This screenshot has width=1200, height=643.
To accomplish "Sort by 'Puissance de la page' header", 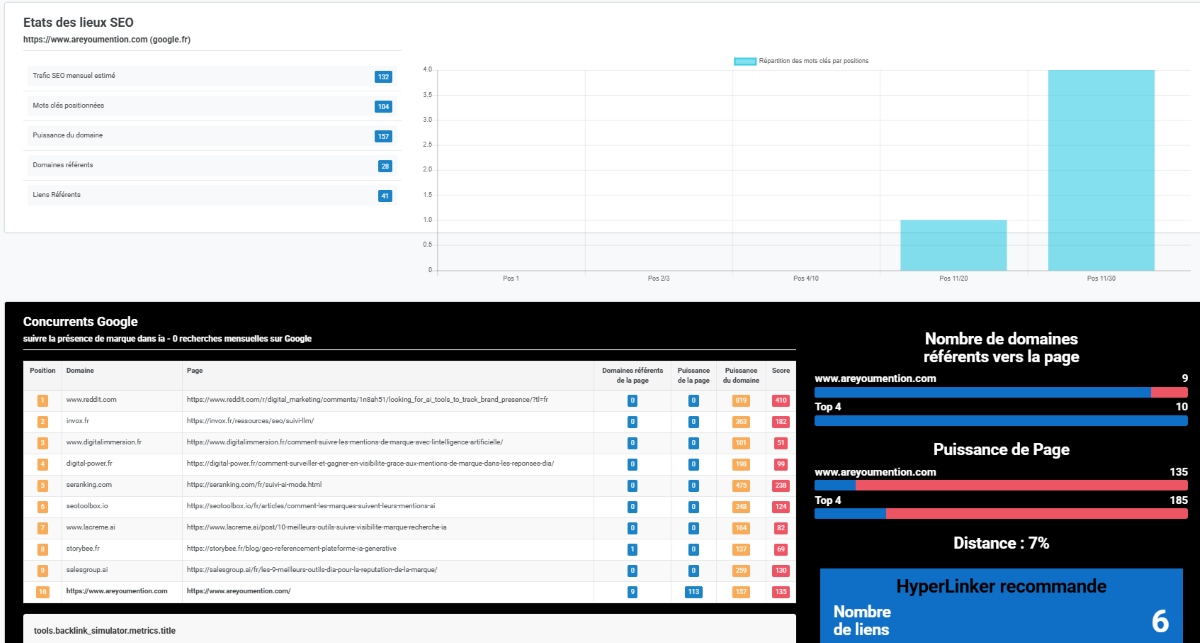I will pyautogui.click(x=693, y=375).
